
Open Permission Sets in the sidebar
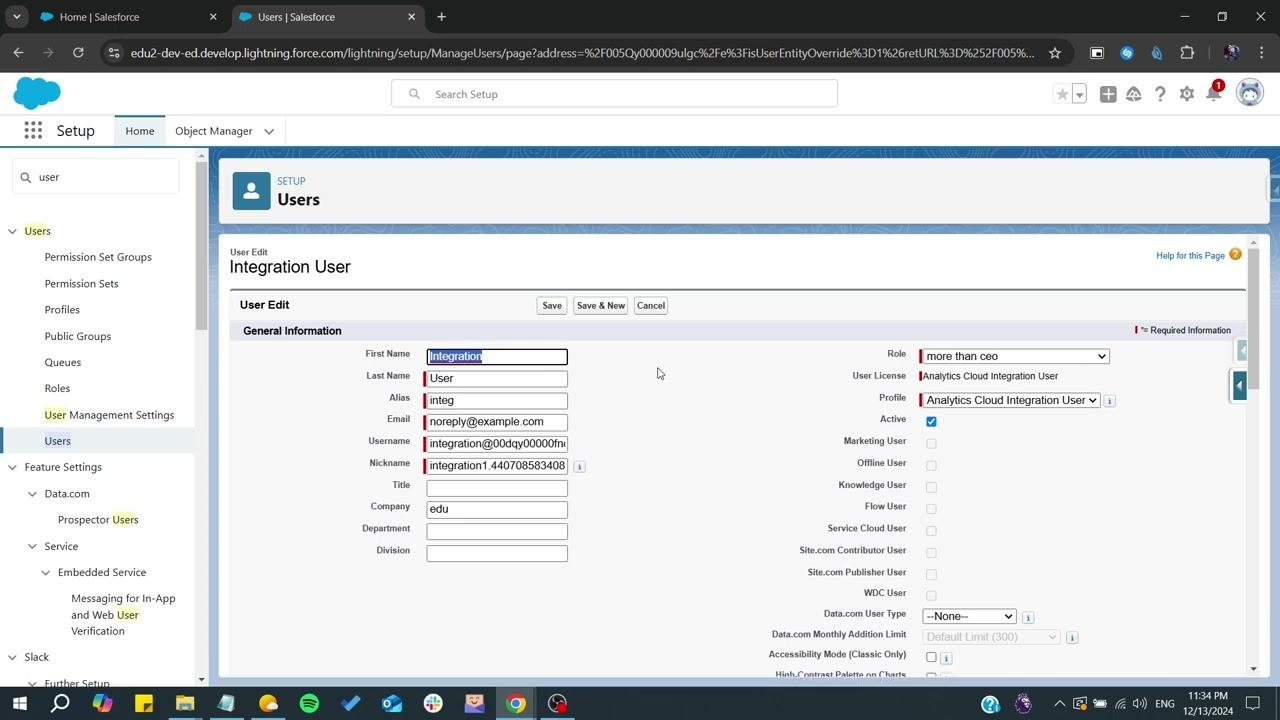[81, 283]
